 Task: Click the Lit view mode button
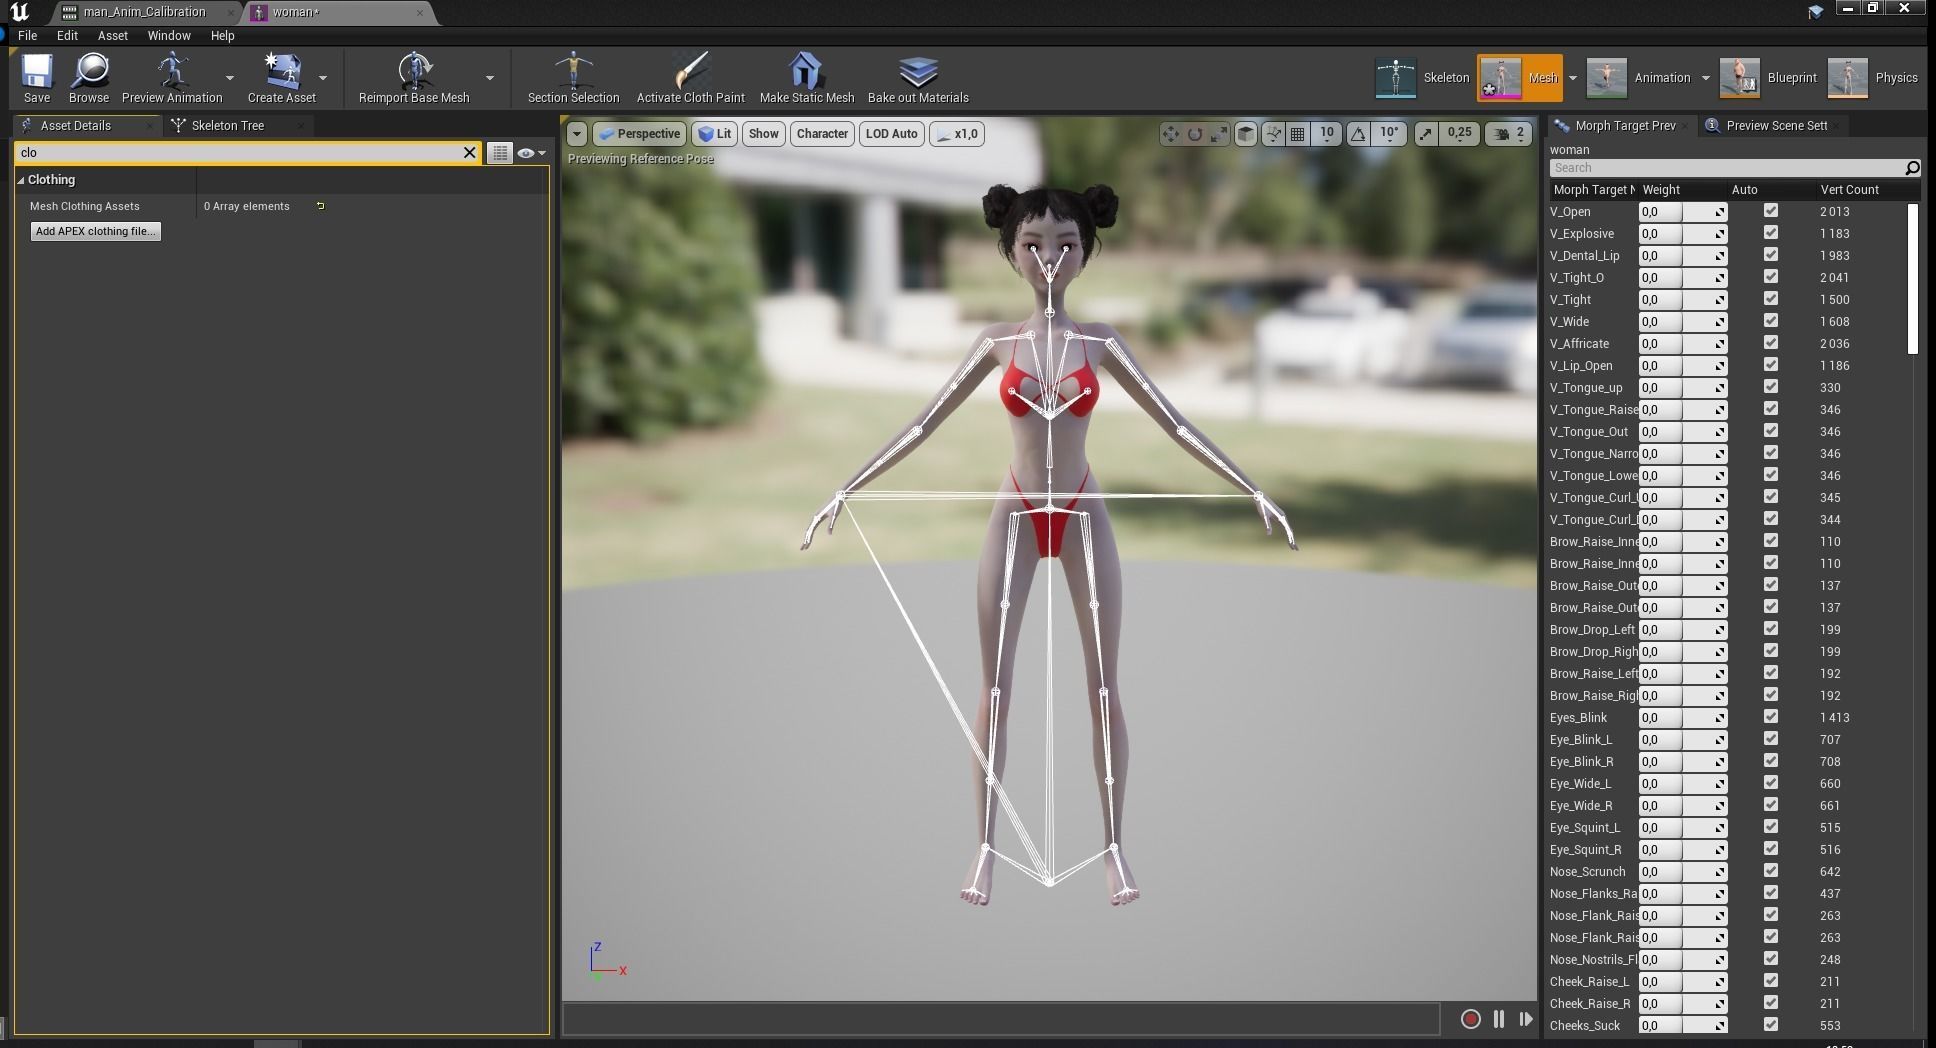point(714,134)
